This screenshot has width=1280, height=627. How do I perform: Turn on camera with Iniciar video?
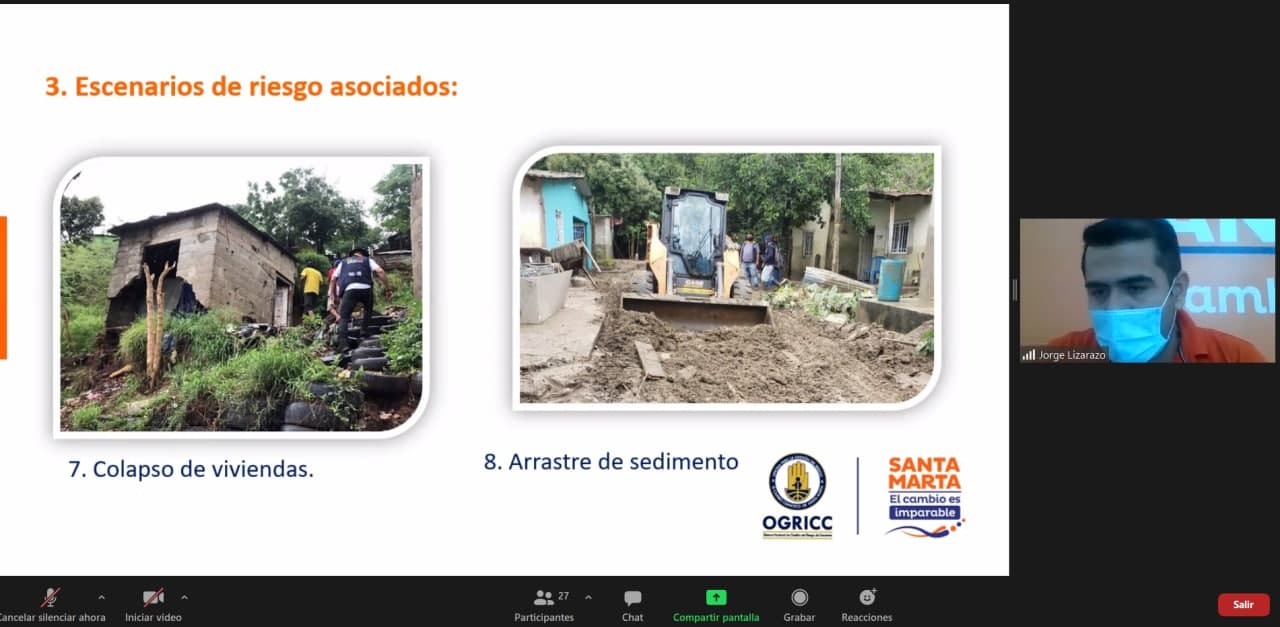[x=153, y=598]
